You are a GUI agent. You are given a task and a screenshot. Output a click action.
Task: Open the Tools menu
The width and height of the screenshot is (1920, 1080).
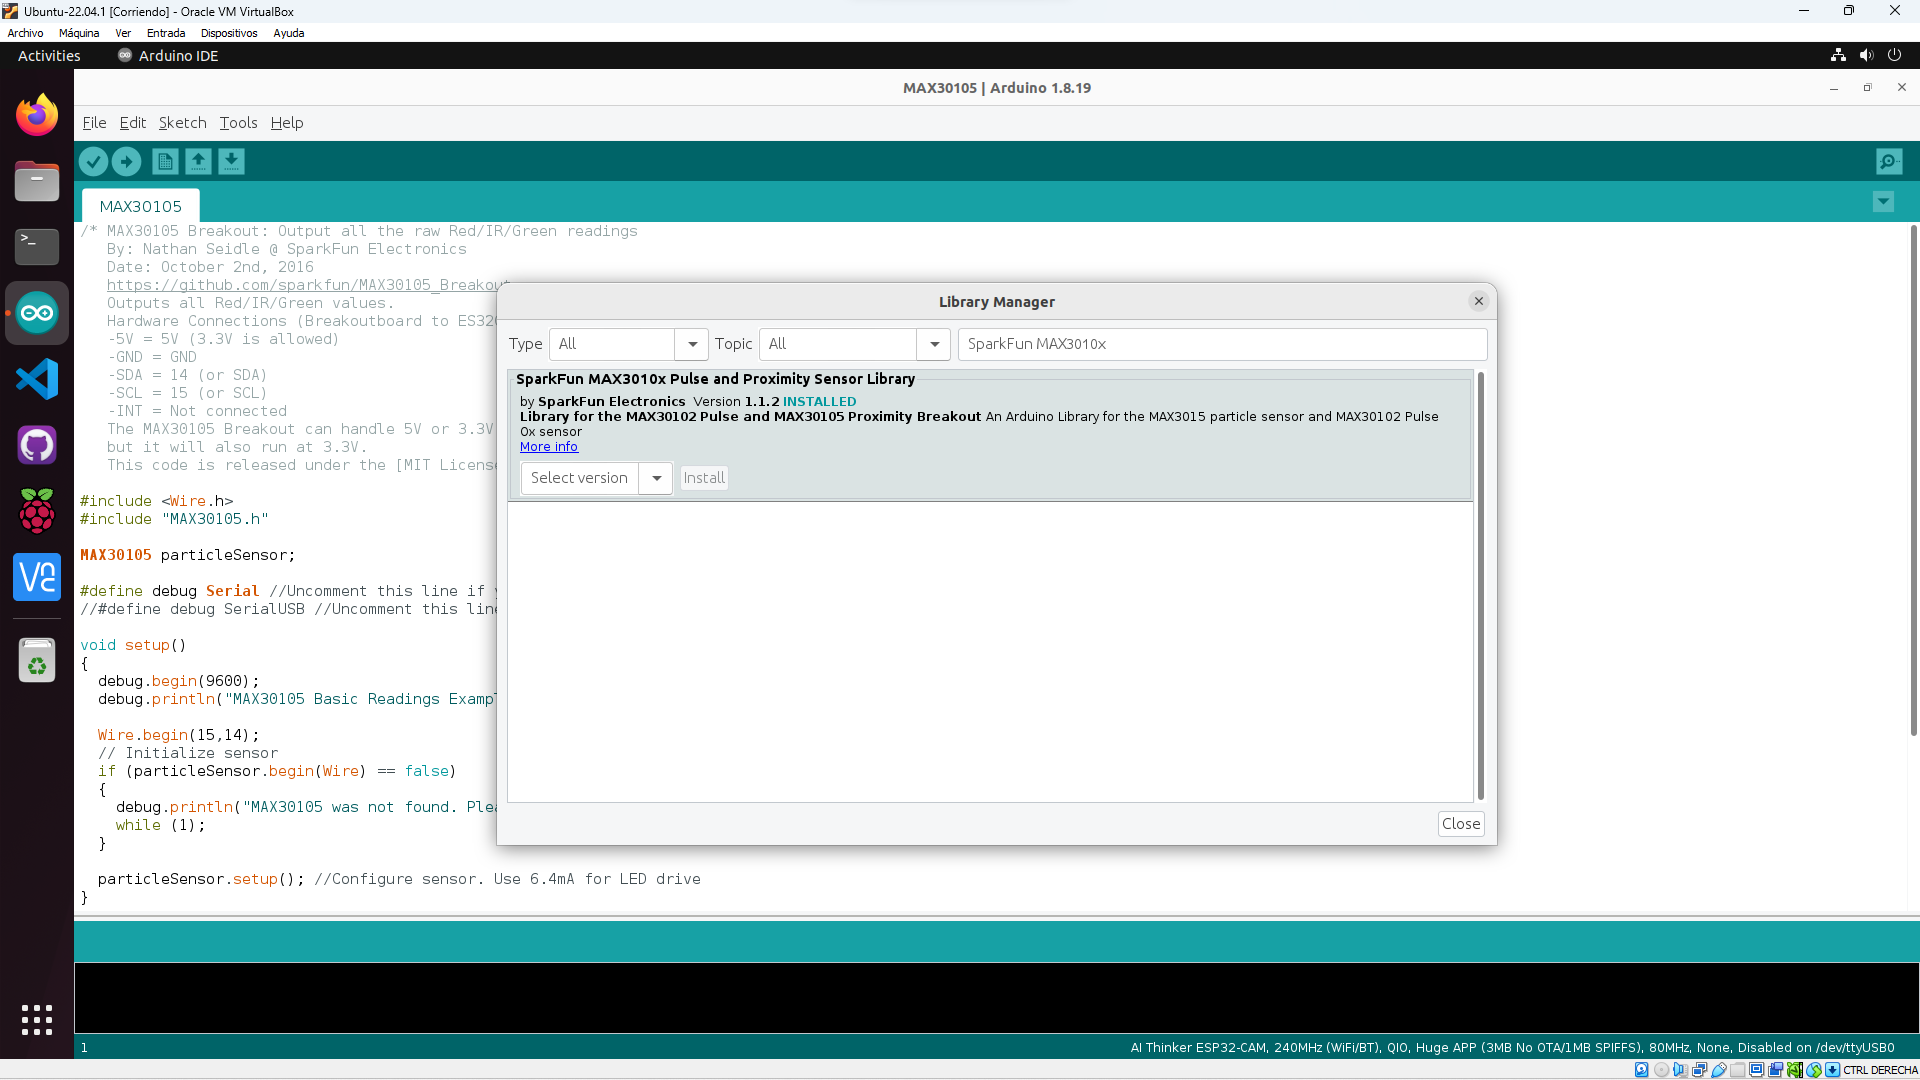click(x=238, y=123)
